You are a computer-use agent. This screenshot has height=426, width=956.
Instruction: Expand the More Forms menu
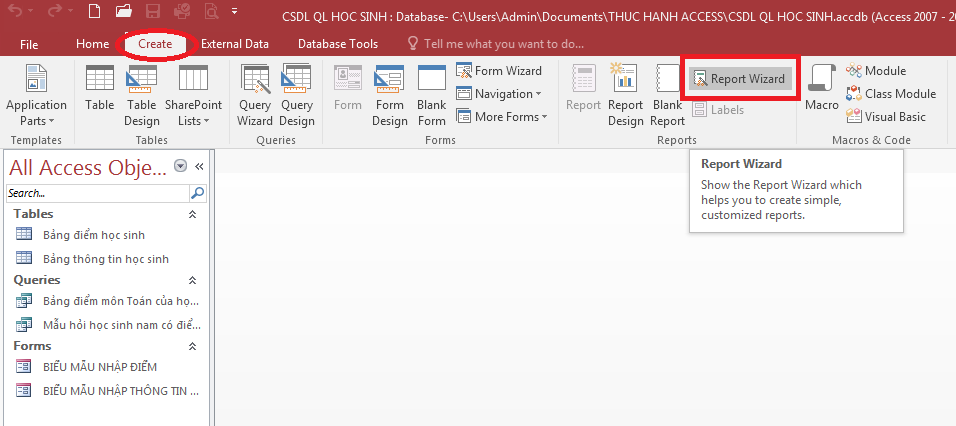pos(502,117)
